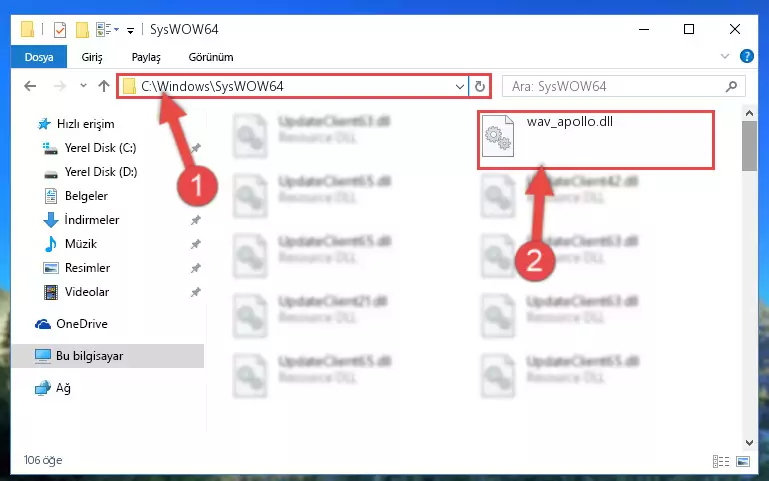Expand the ribbon with the chevron

(725, 56)
